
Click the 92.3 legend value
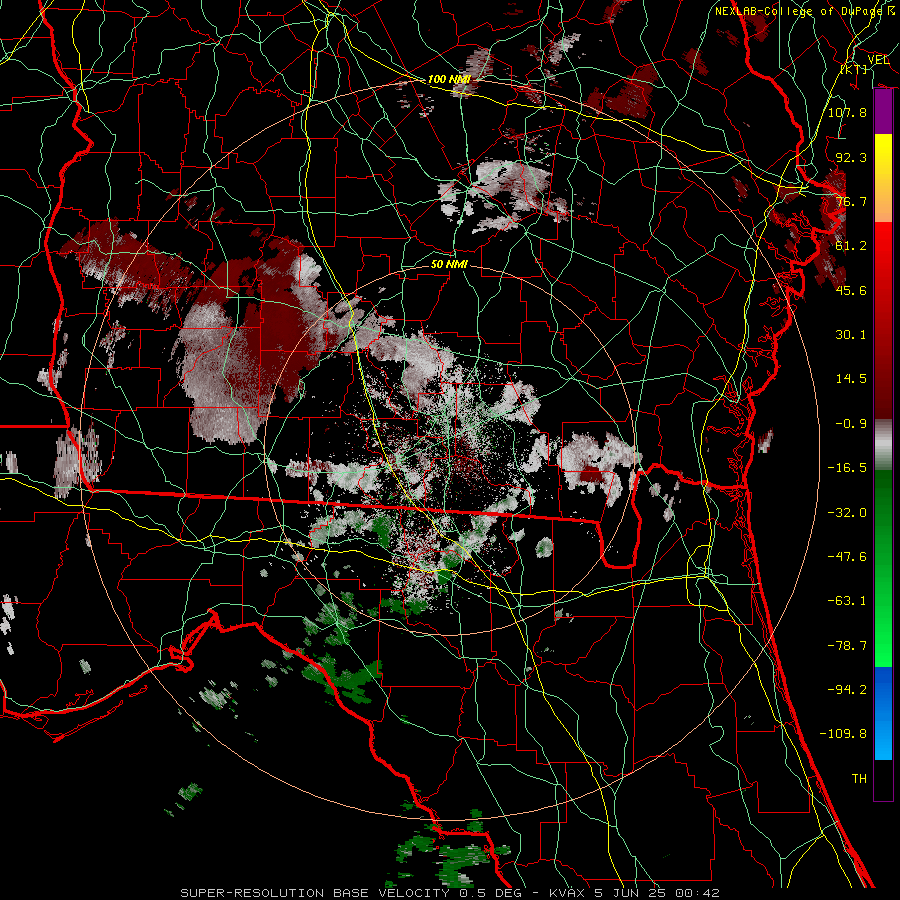(851, 157)
